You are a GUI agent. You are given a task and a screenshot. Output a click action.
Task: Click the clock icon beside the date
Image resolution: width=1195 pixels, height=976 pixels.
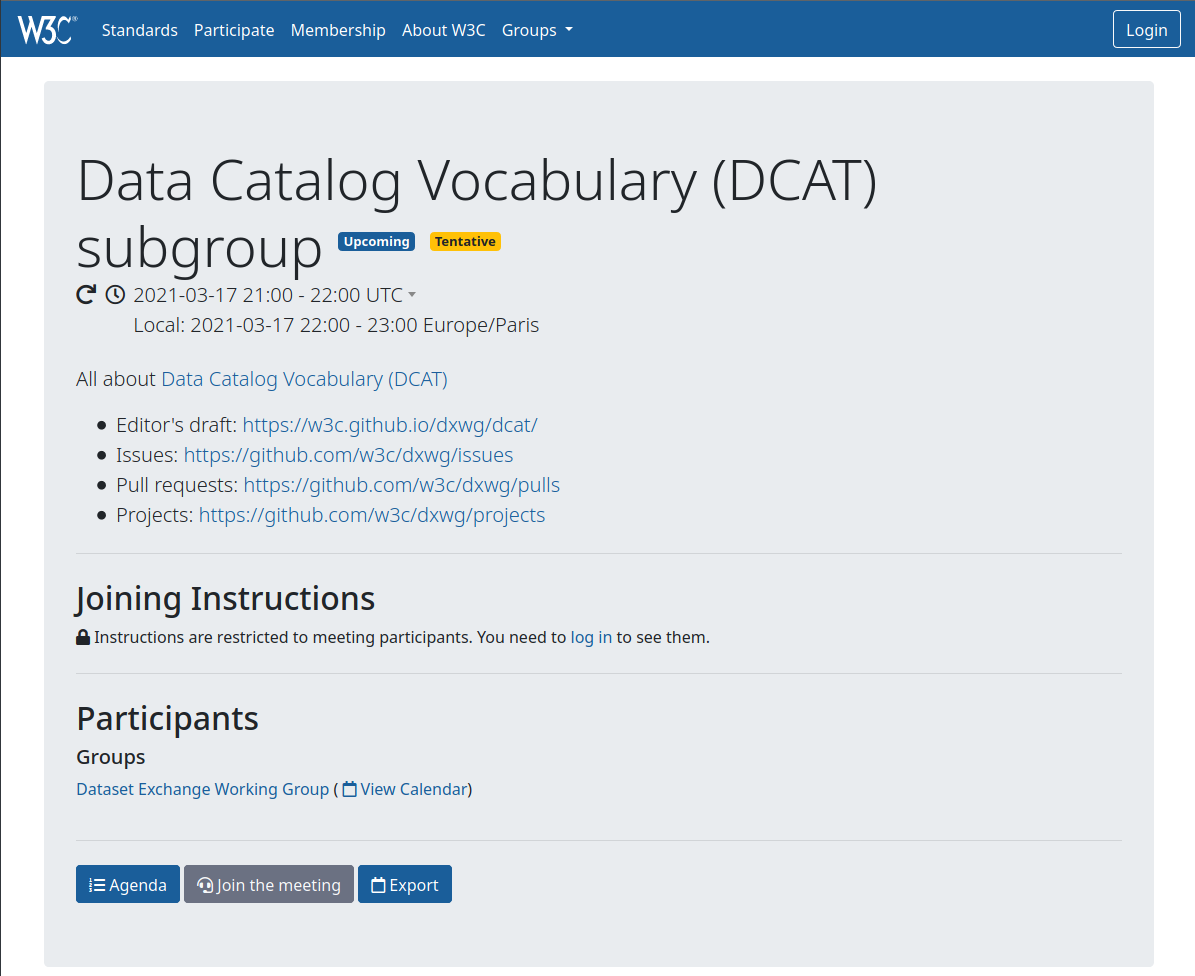tap(115, 295)
